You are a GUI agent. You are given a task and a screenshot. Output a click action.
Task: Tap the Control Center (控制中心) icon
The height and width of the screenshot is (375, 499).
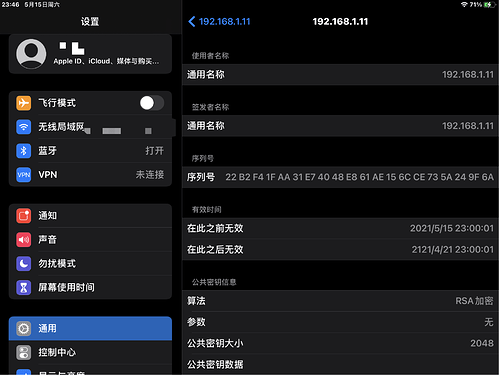(x=24, y=352)
